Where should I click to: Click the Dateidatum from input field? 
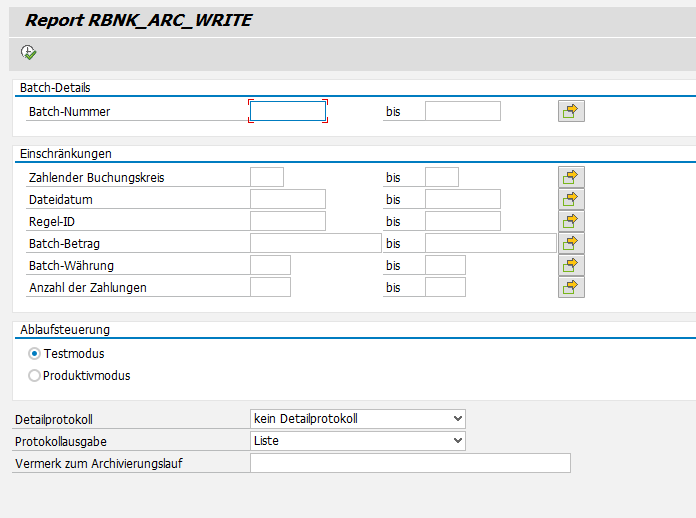coord(288,200)
